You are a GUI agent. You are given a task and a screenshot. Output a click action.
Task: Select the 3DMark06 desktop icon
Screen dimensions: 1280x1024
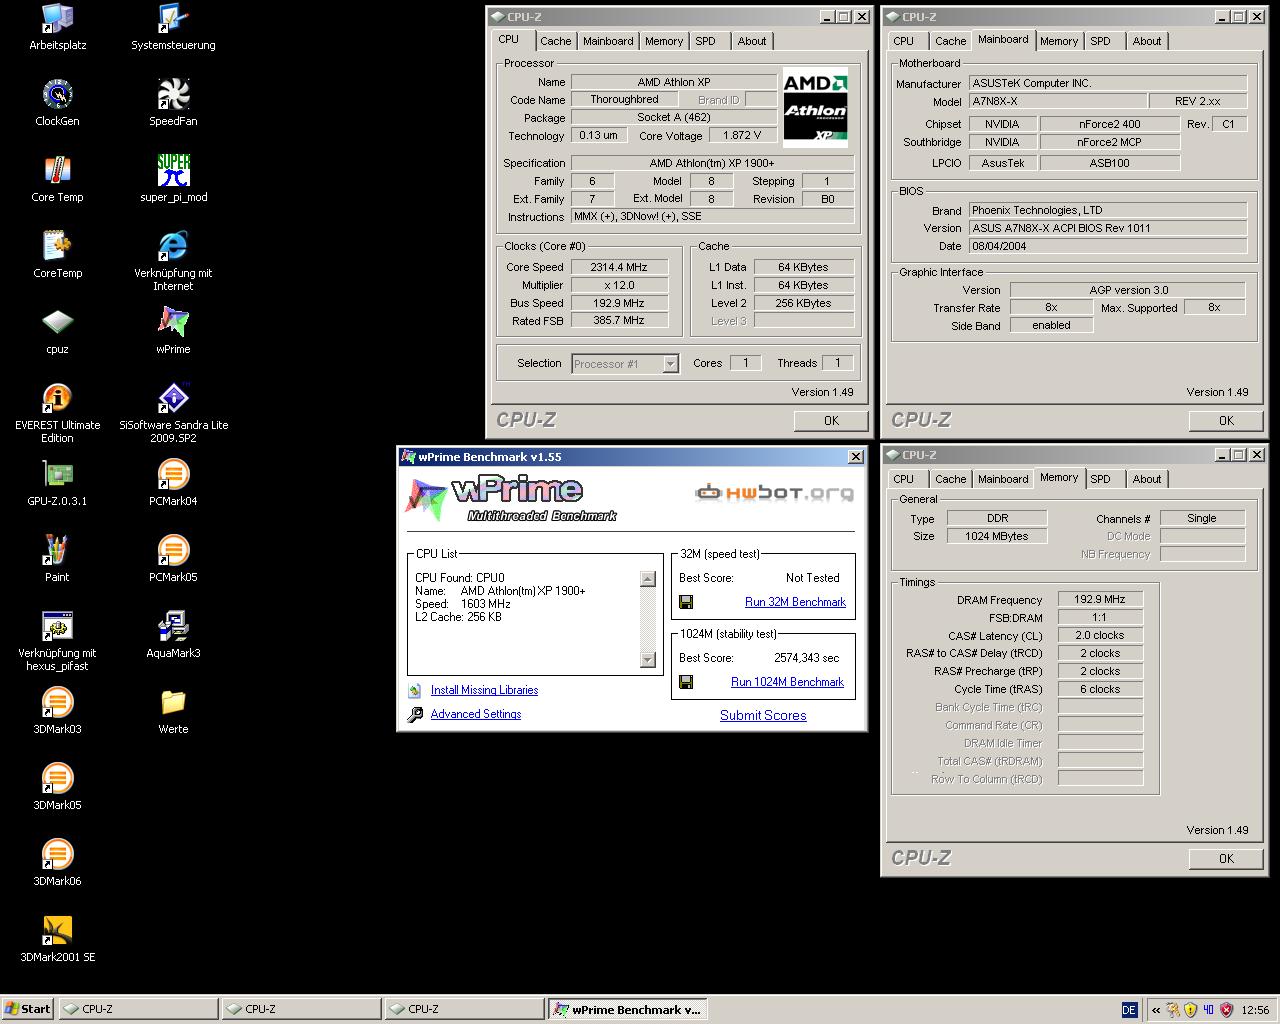pyautogui.click(x=57, y=855)
